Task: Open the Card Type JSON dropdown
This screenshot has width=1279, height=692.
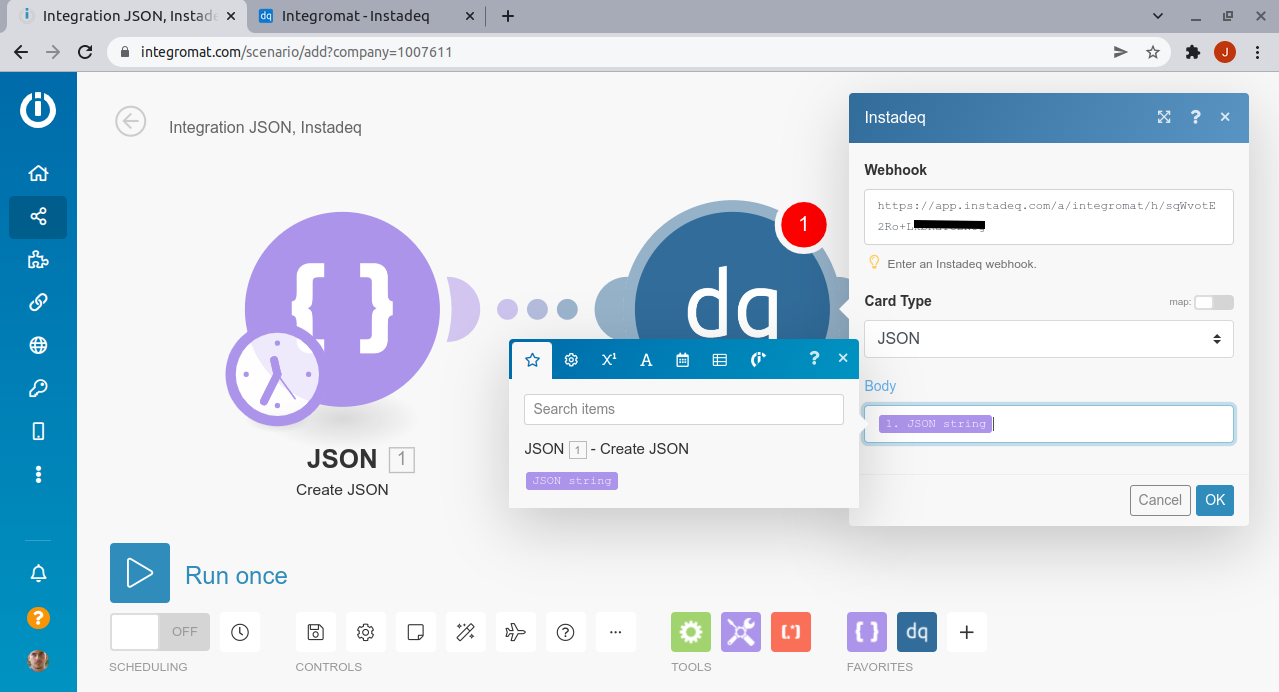Action: pyautogui.click(x=1049, y=339)
